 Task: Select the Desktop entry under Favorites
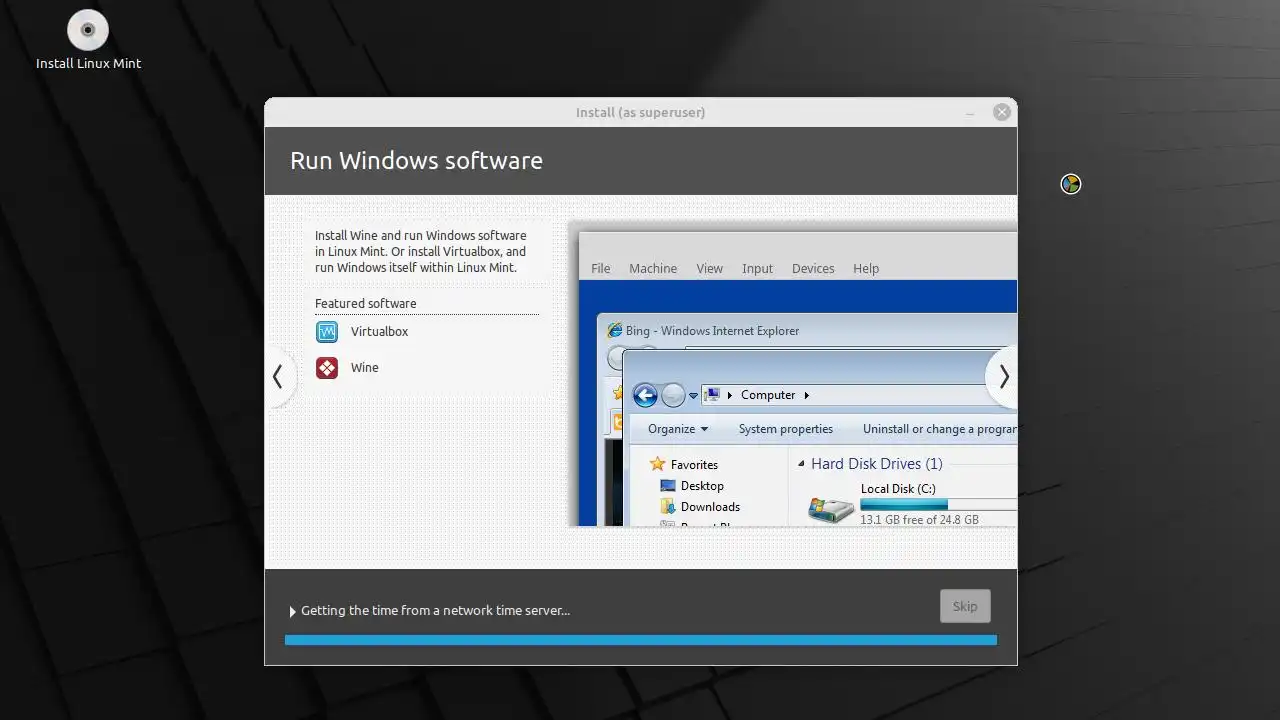(x=702, y=486)
